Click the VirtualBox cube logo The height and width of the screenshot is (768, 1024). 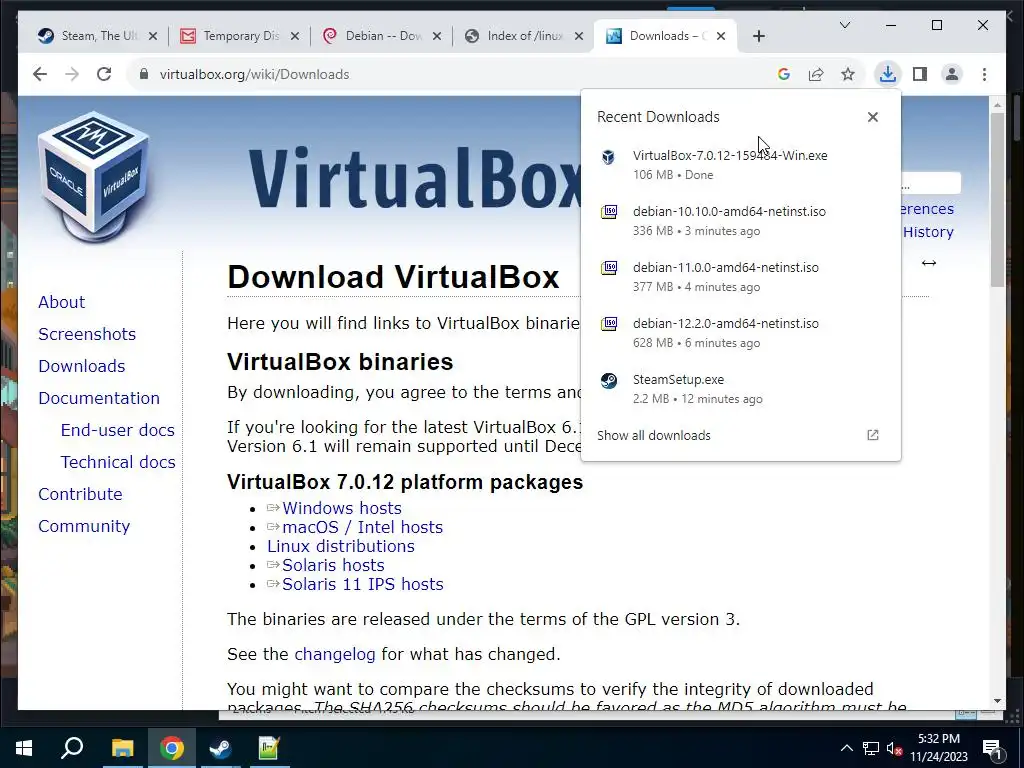93,176
